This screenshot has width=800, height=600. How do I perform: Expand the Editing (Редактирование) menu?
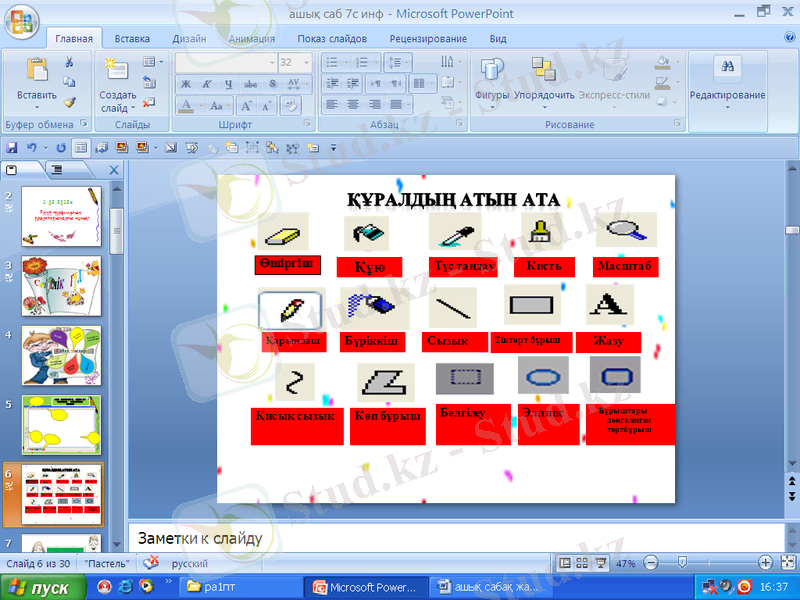coord(727,96)
